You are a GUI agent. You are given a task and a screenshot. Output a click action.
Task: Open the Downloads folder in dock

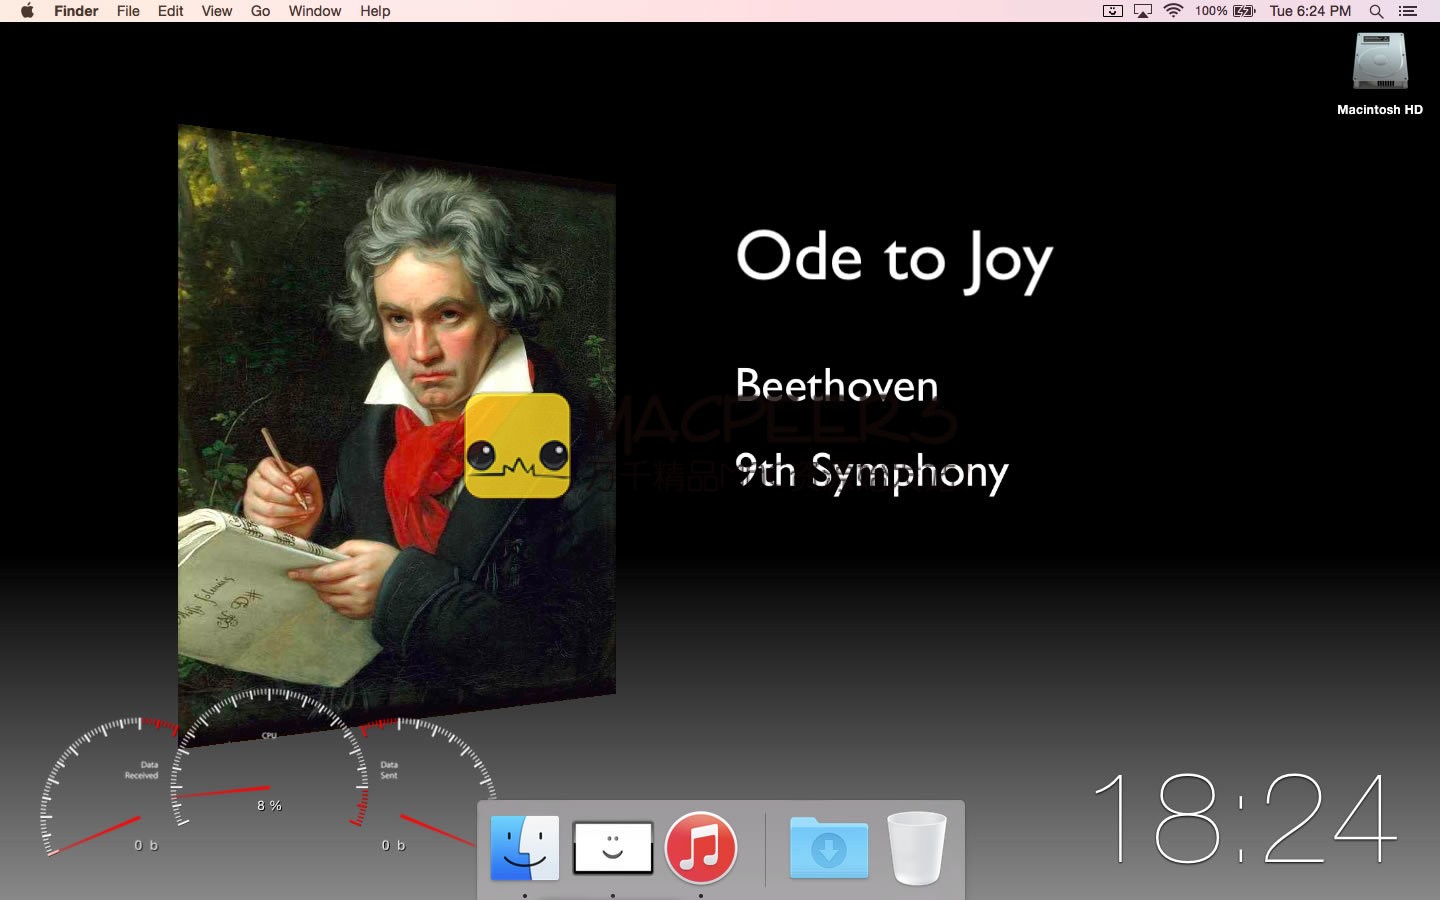[x=829, y=848]
